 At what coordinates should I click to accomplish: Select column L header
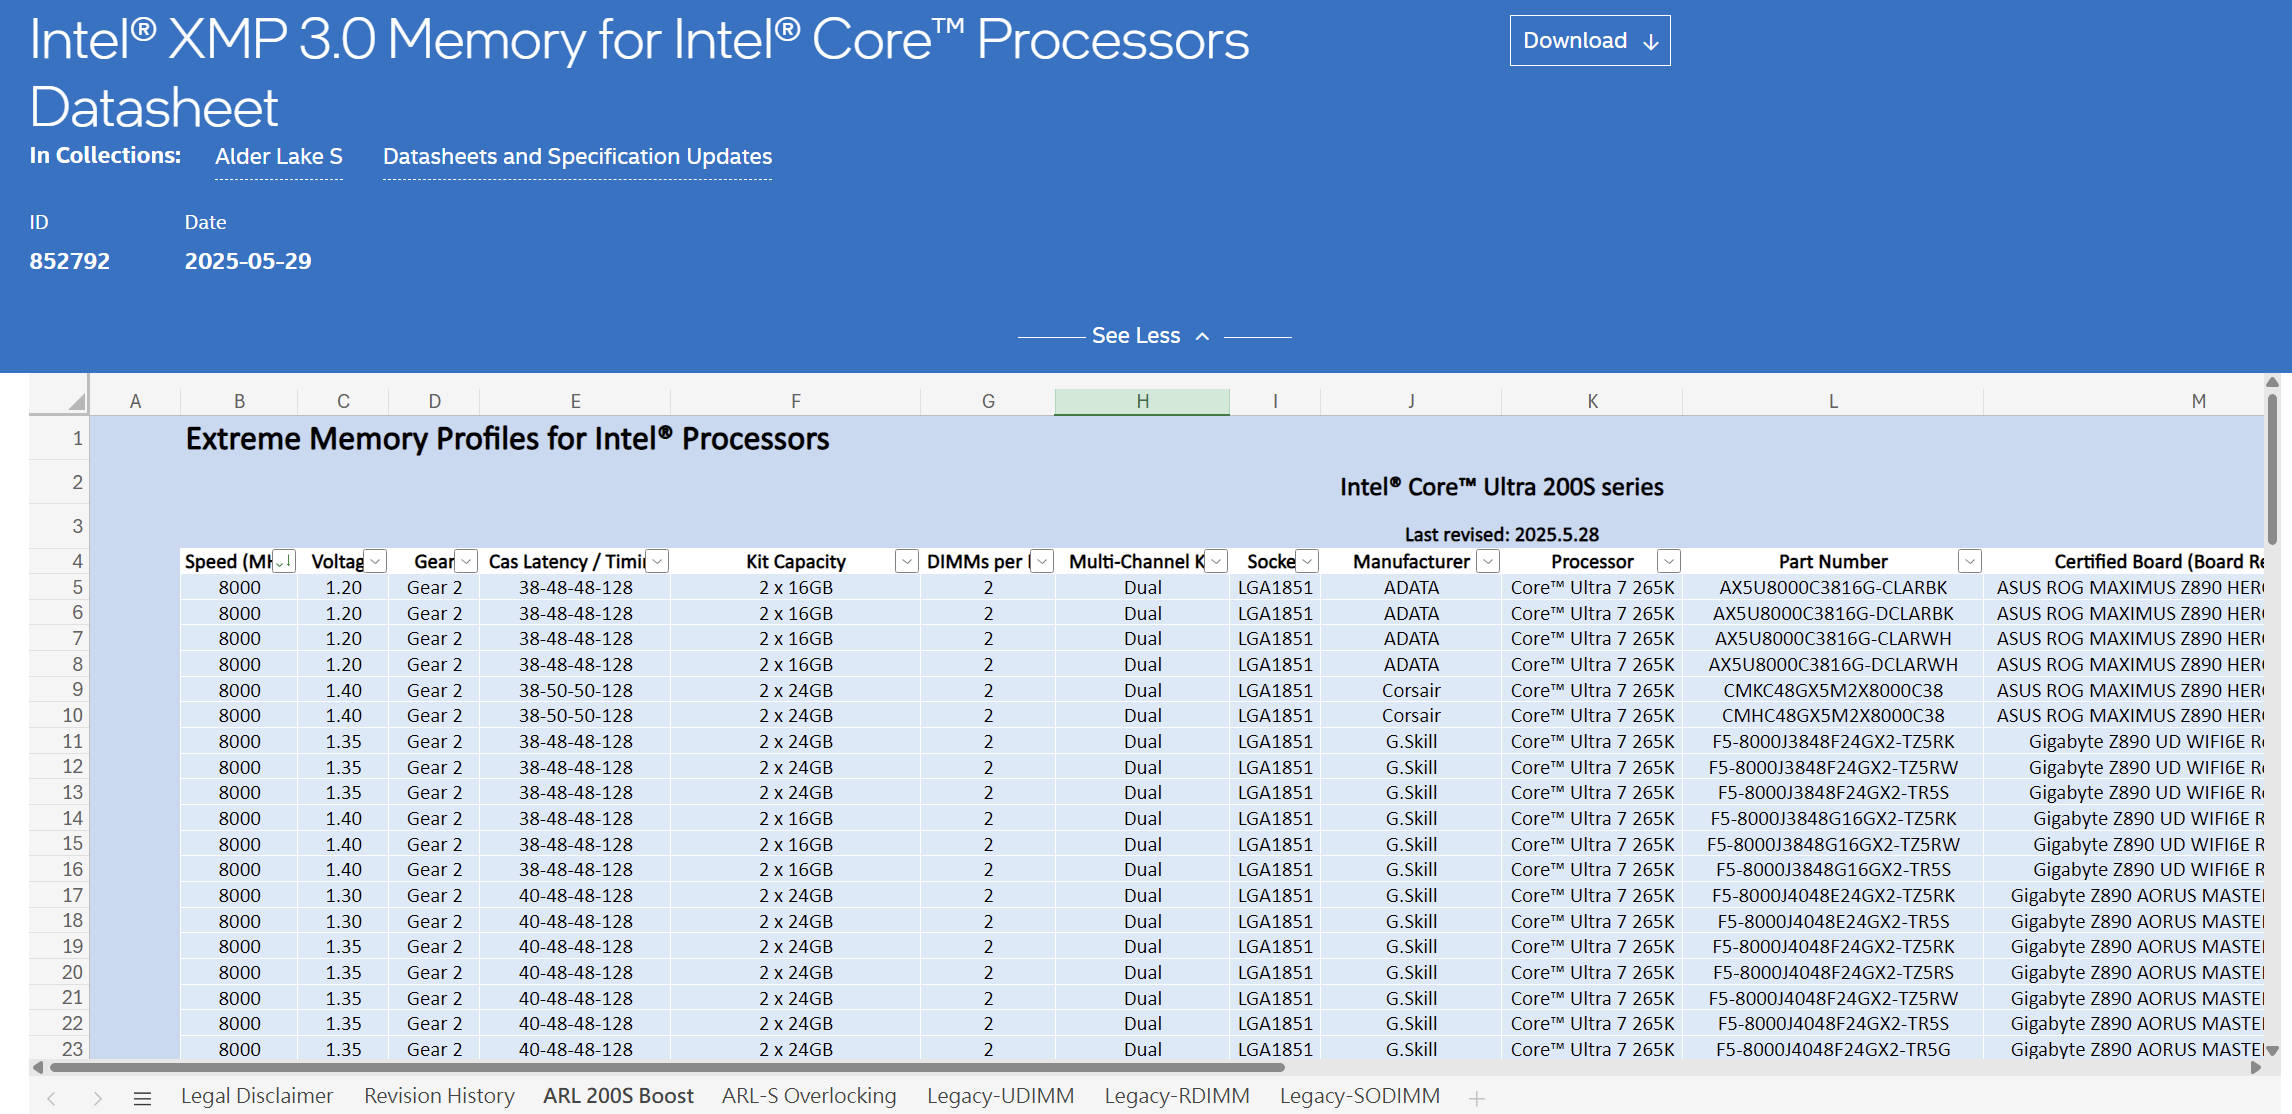[1833, 401]
